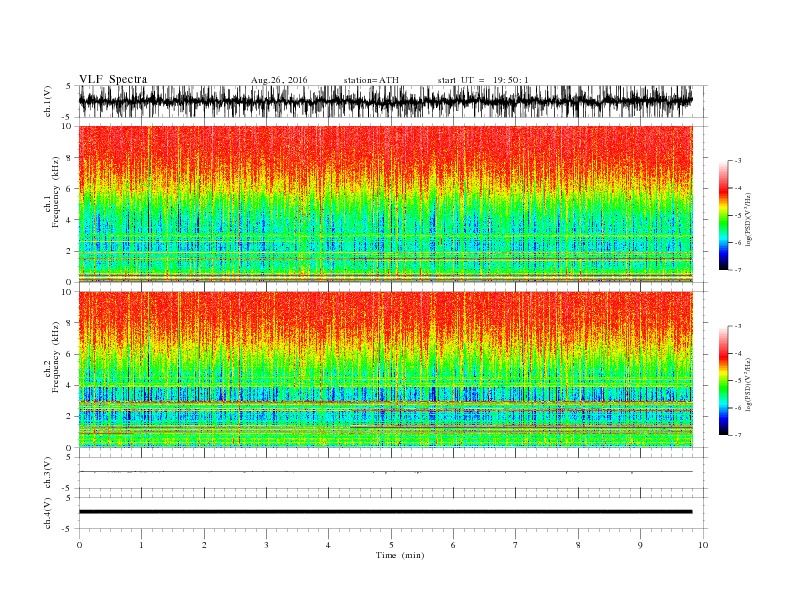Click the ch.1 waveform trace panel
792x612 pixels.
tap(393, 101)
